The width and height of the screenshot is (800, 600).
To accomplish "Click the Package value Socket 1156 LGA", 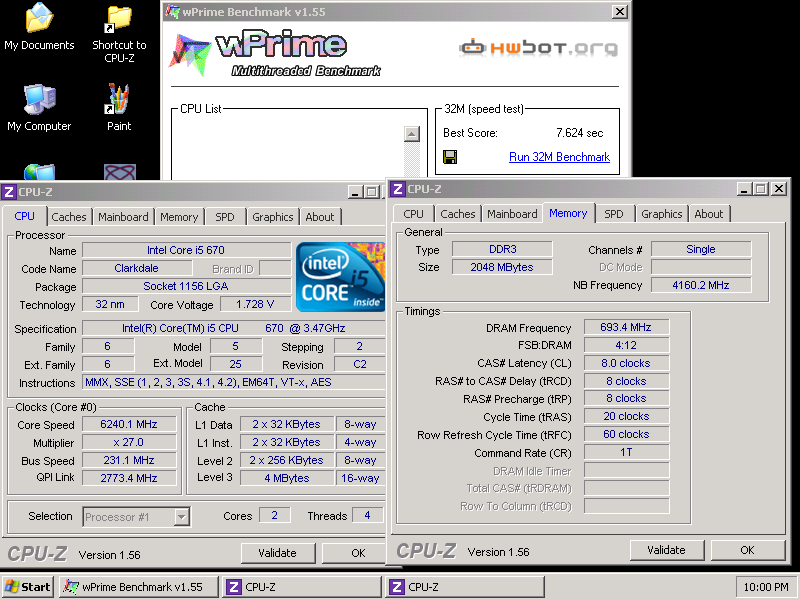I will pyautogui.click(x=186, y=286).
